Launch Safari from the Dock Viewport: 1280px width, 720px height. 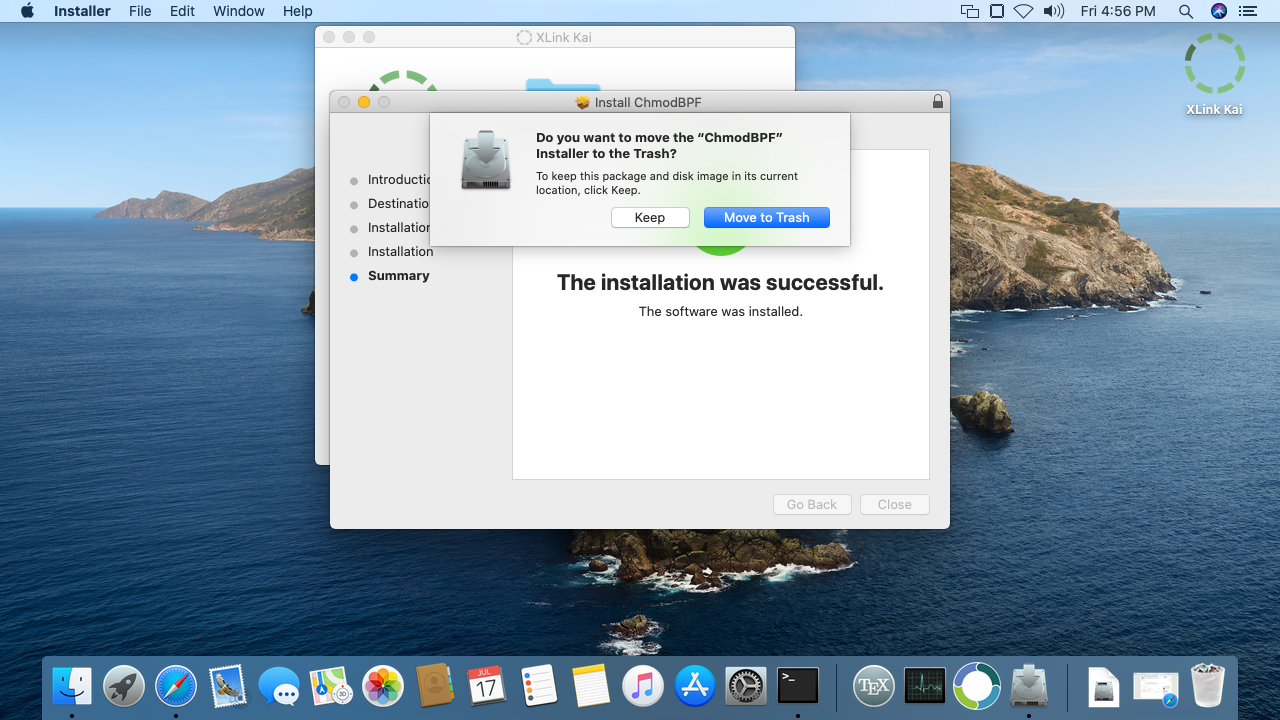tap(176, 686)
